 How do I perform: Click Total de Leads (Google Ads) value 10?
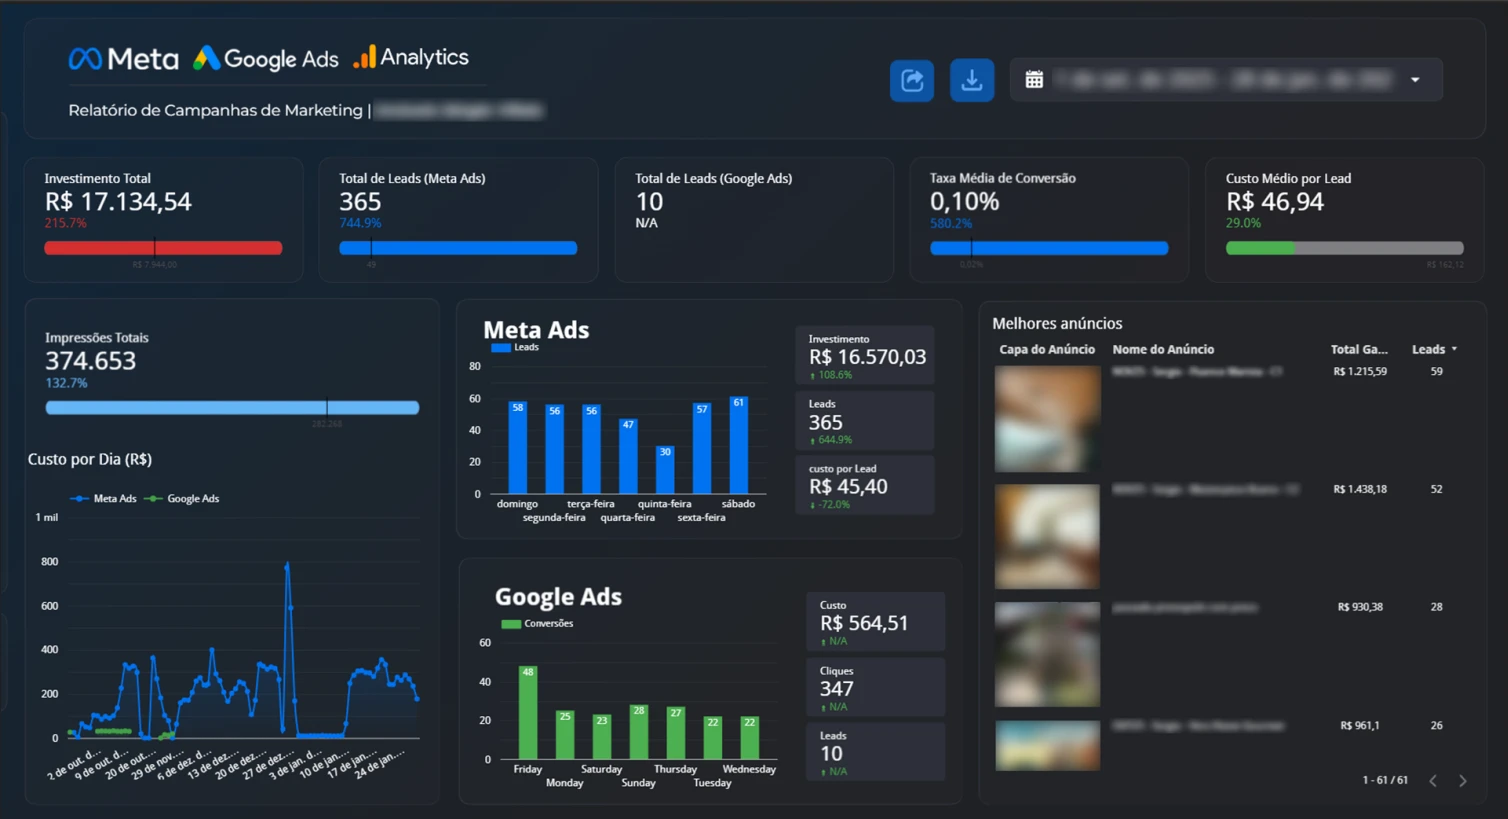point(649,202)
